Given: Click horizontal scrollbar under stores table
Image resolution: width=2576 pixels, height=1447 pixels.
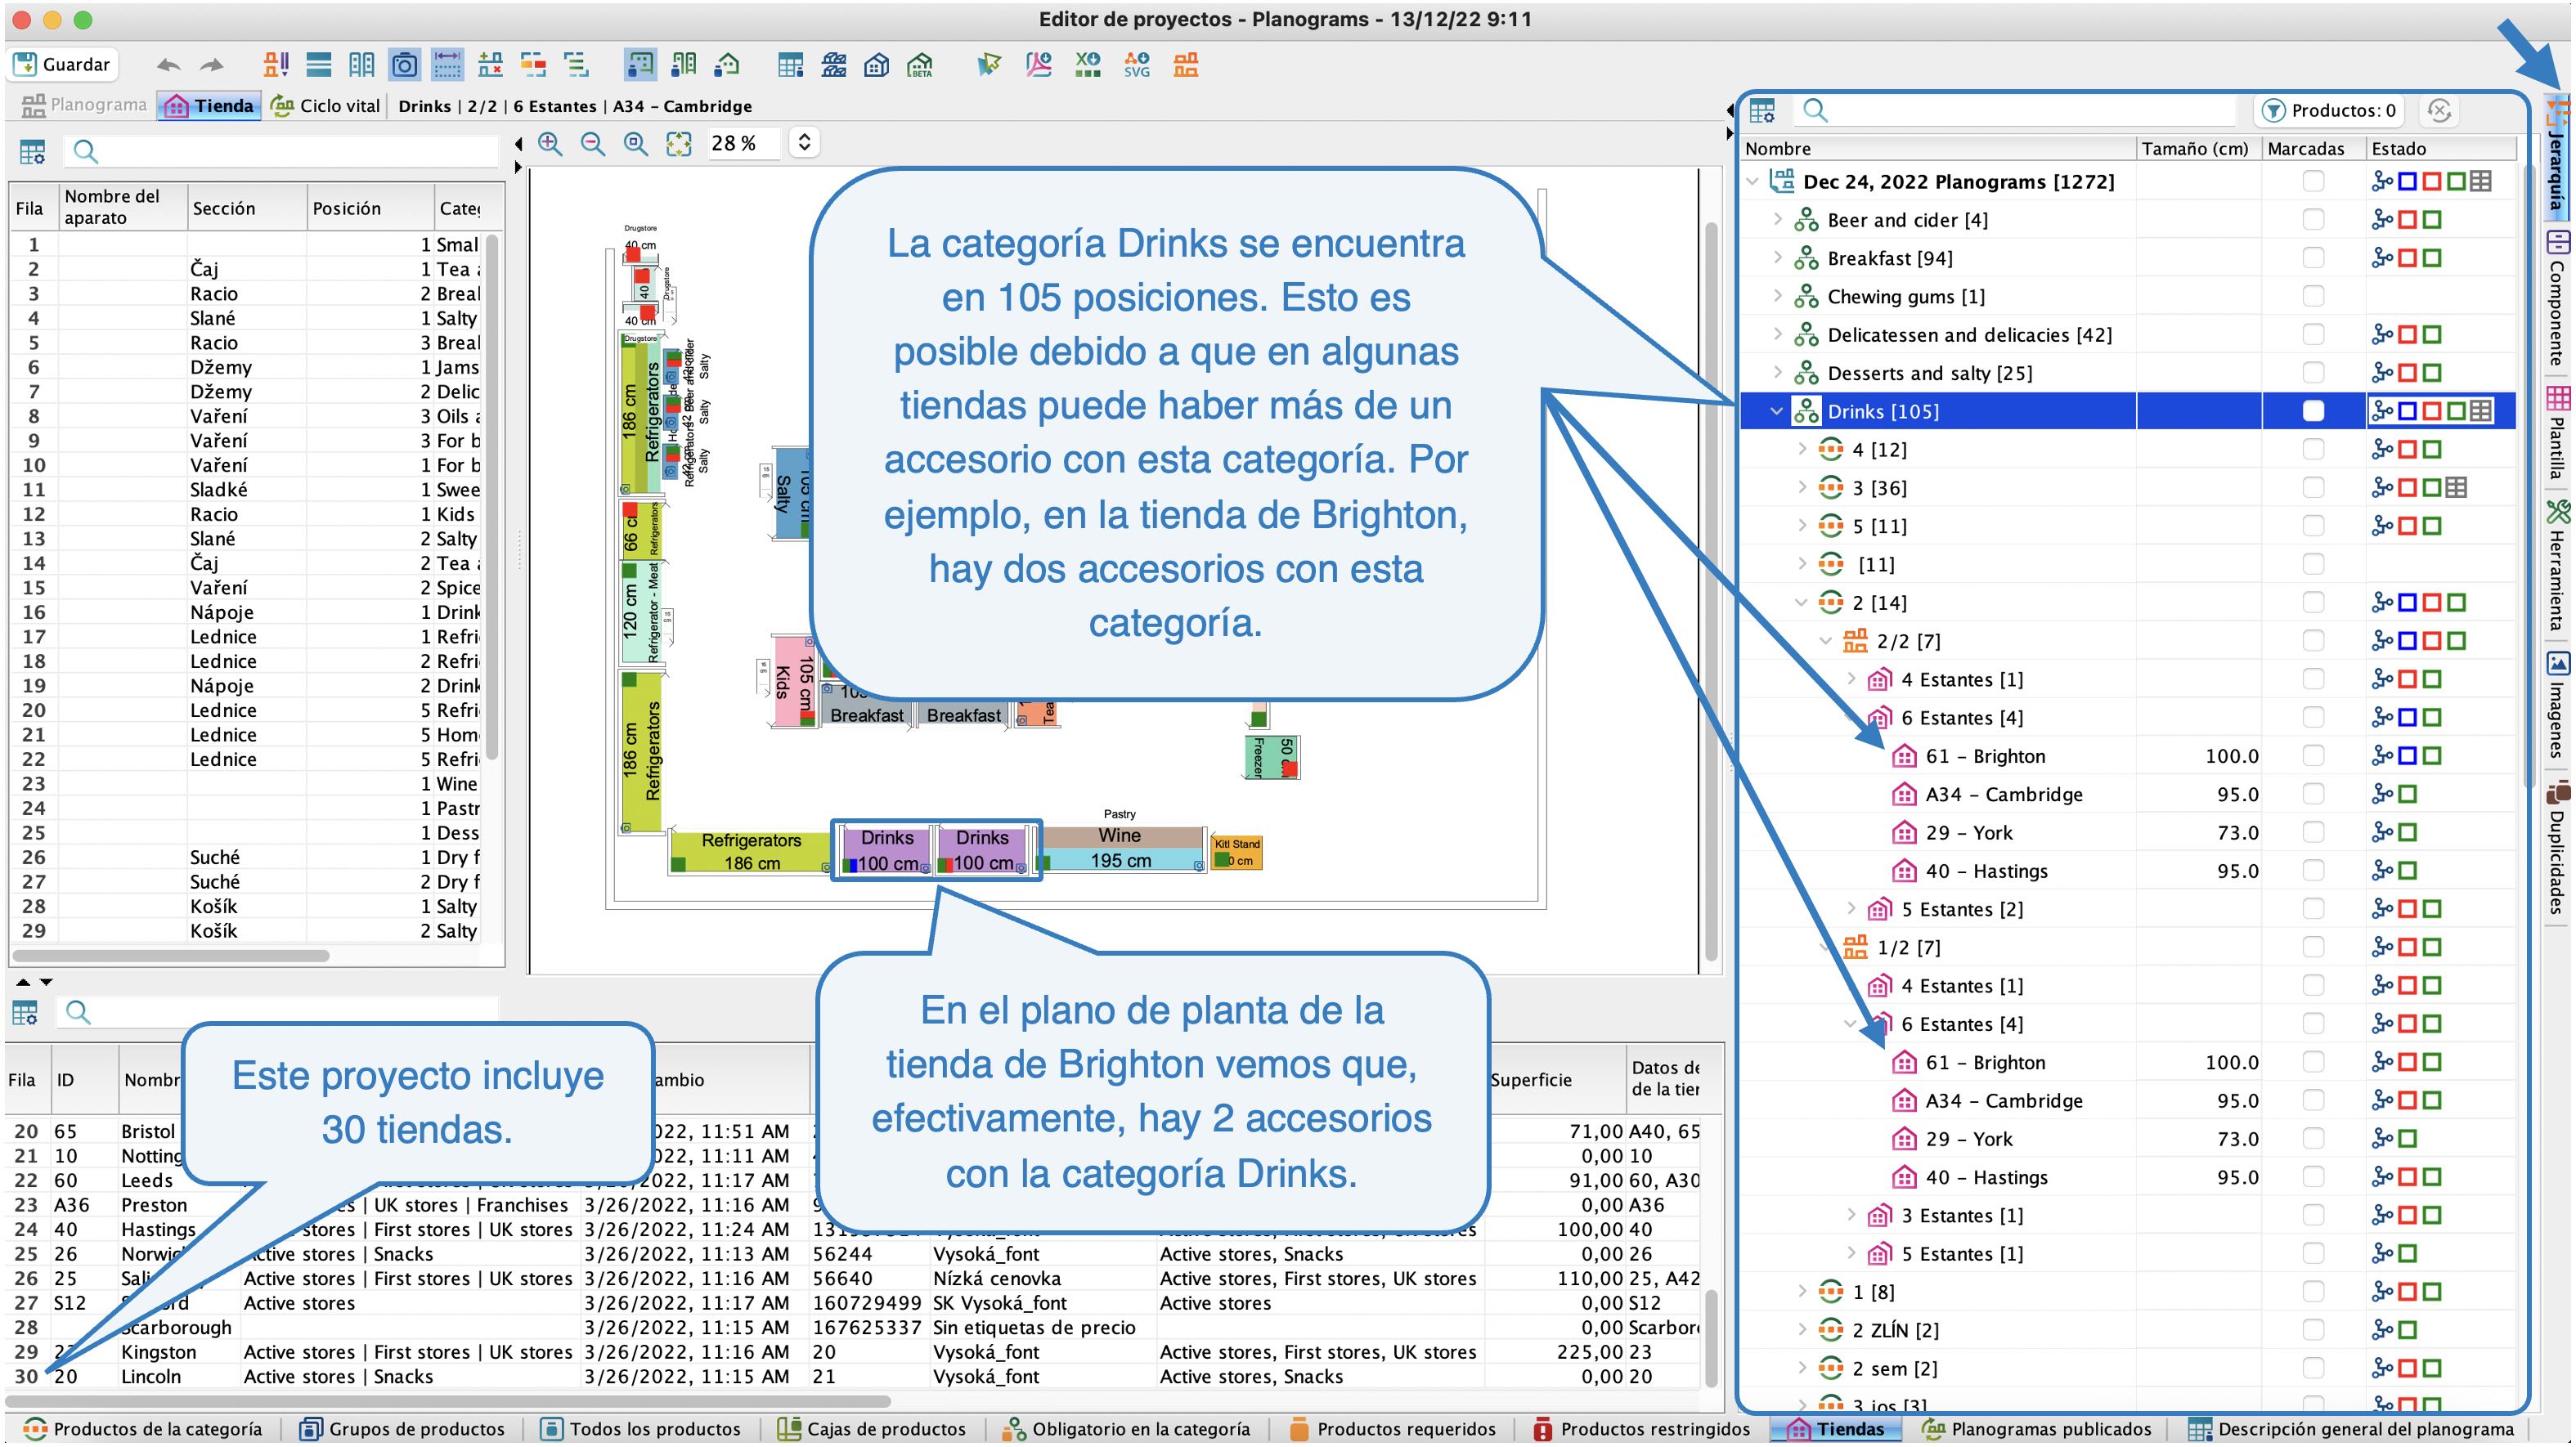Looking at the screenshot, I should coord(450,1402).
